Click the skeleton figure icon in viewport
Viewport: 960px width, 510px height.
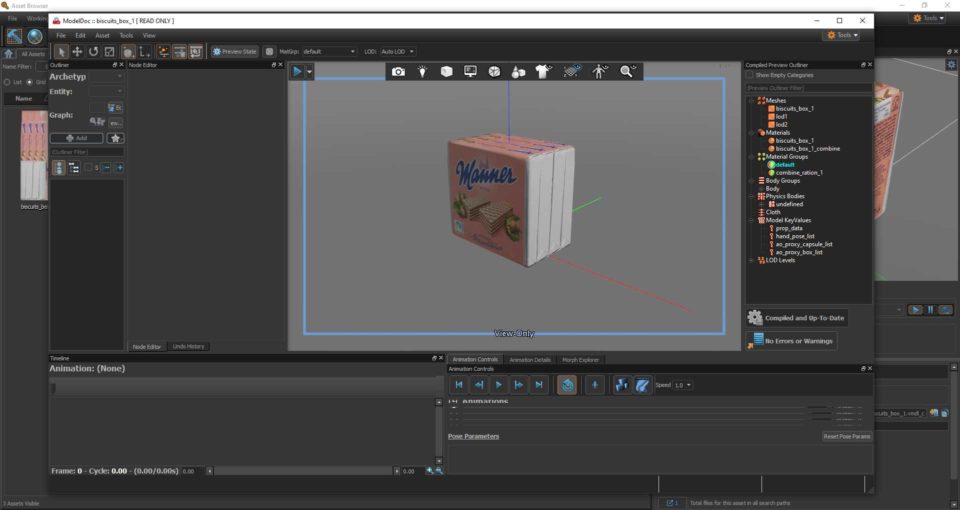pos(599,72)
